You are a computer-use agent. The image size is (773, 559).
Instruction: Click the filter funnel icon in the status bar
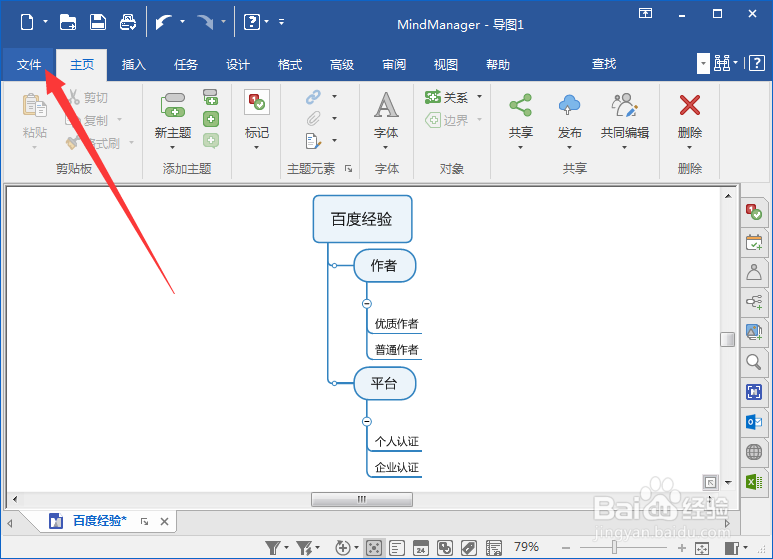point(273,547)
